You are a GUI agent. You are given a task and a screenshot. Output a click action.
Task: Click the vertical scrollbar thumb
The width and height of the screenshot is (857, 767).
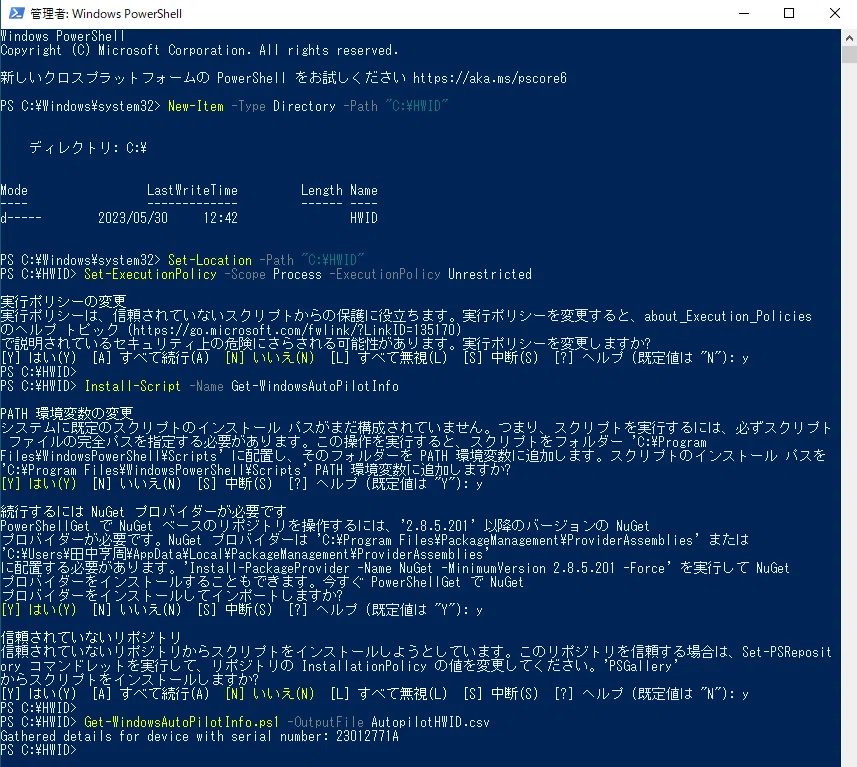pyautogui.click(x=849, y=55)
